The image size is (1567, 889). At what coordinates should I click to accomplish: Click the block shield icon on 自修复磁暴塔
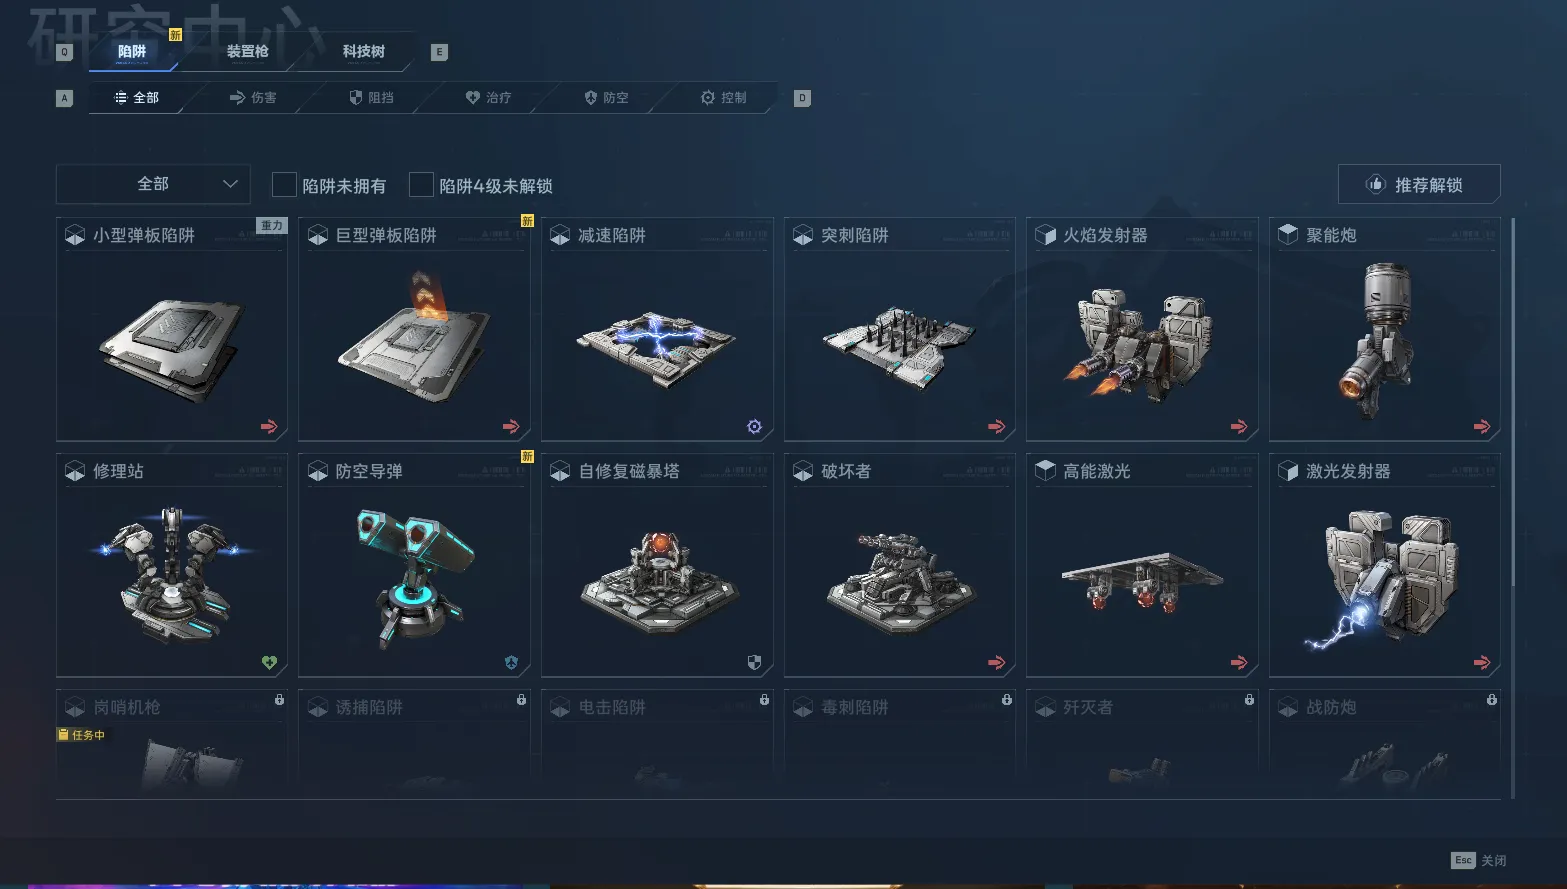tap(754, 663)
